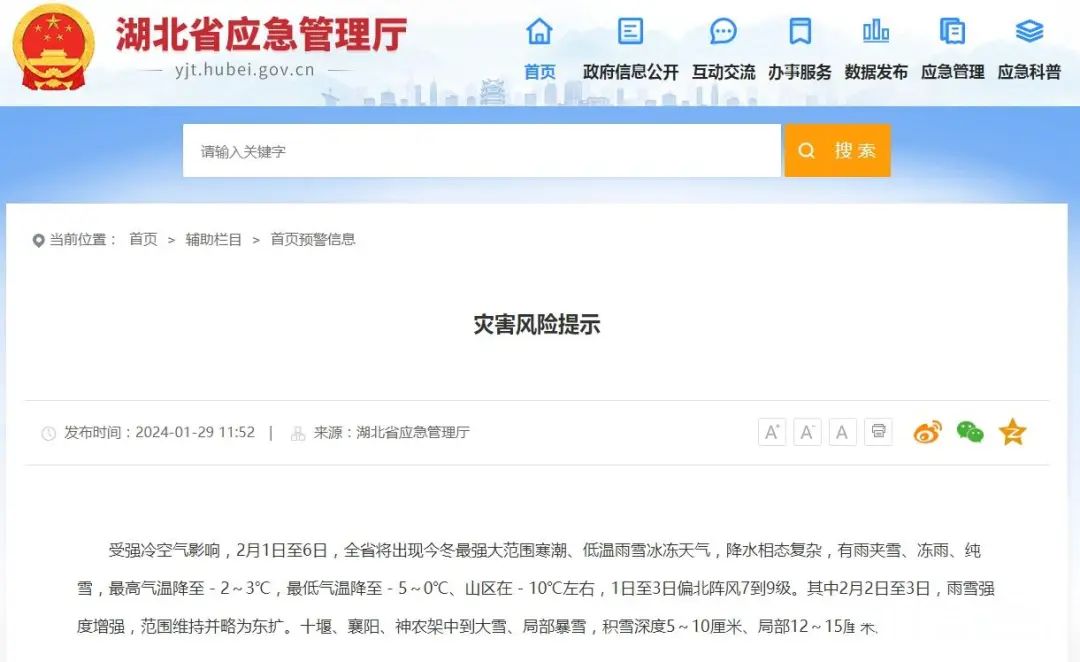Click the yellow star favorite icon
Viewport: 1080px width, 662px height.
click(x=1012, y=432)
